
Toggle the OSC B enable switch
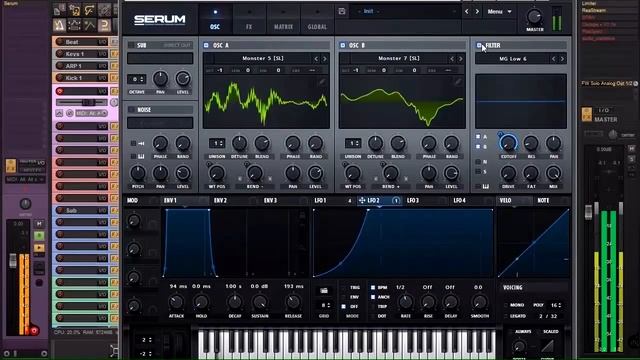(x=342, y=45)
